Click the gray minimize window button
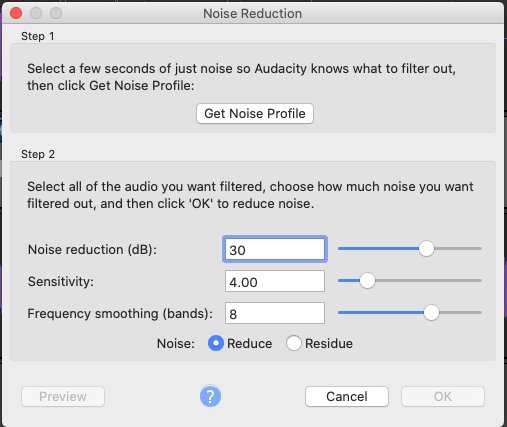This screenshot has width=507, height=427. (36, 13)
